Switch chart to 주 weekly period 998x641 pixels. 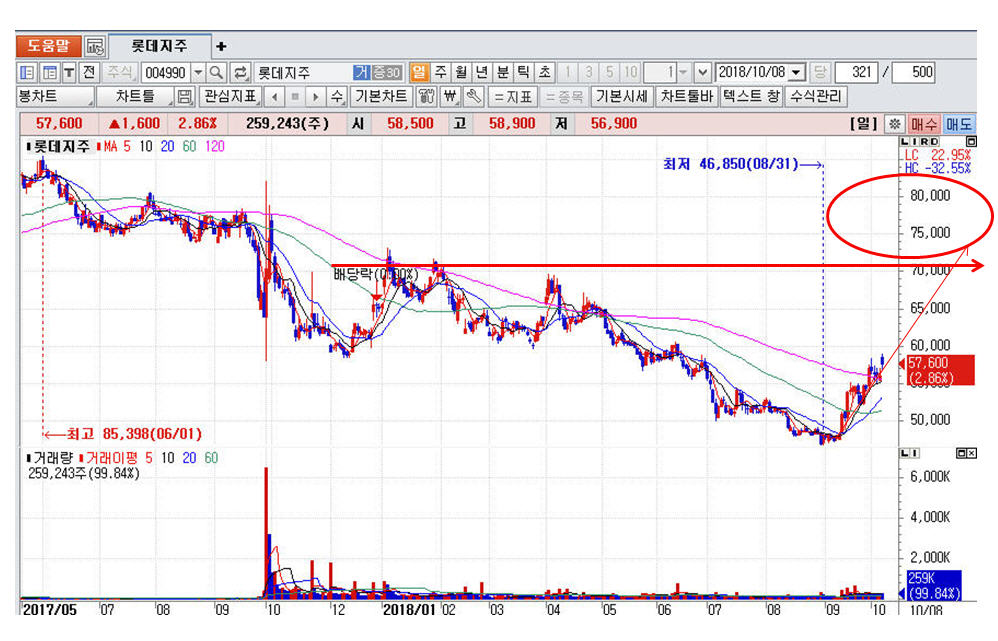(440, 73)
